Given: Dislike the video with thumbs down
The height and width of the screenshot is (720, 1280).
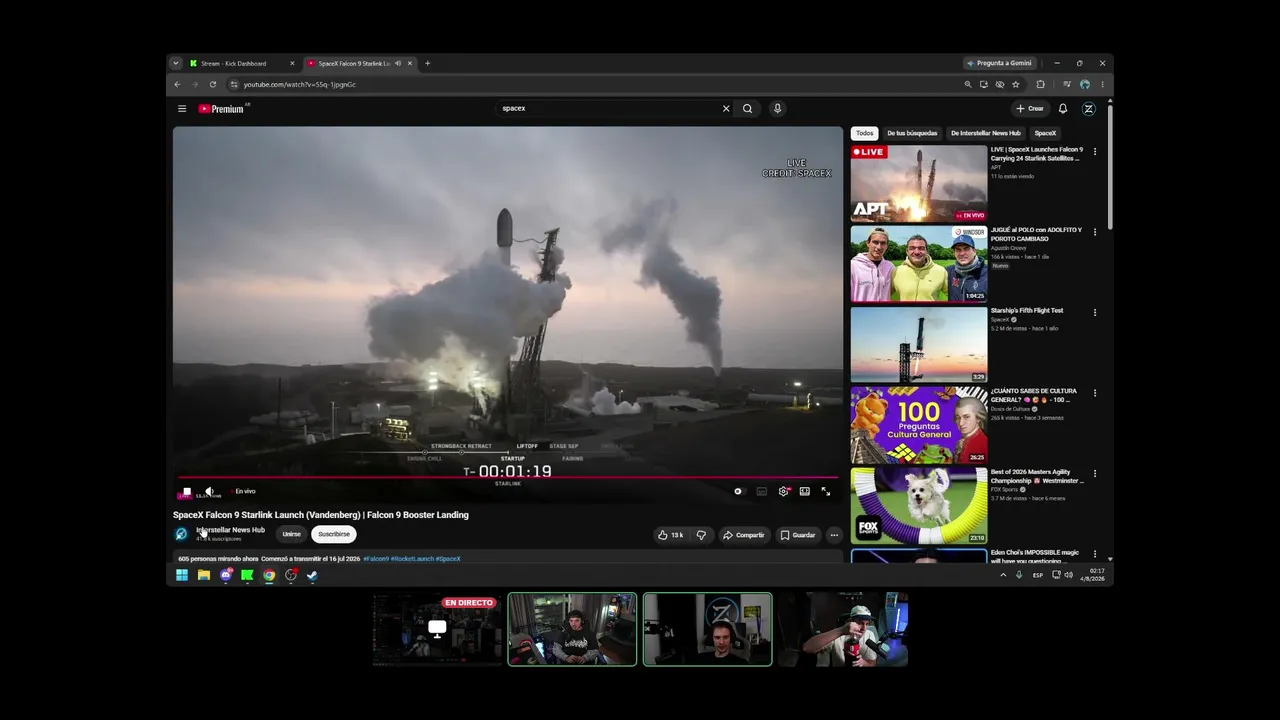Looking at the screenshot, I should [x=701, y=536].
